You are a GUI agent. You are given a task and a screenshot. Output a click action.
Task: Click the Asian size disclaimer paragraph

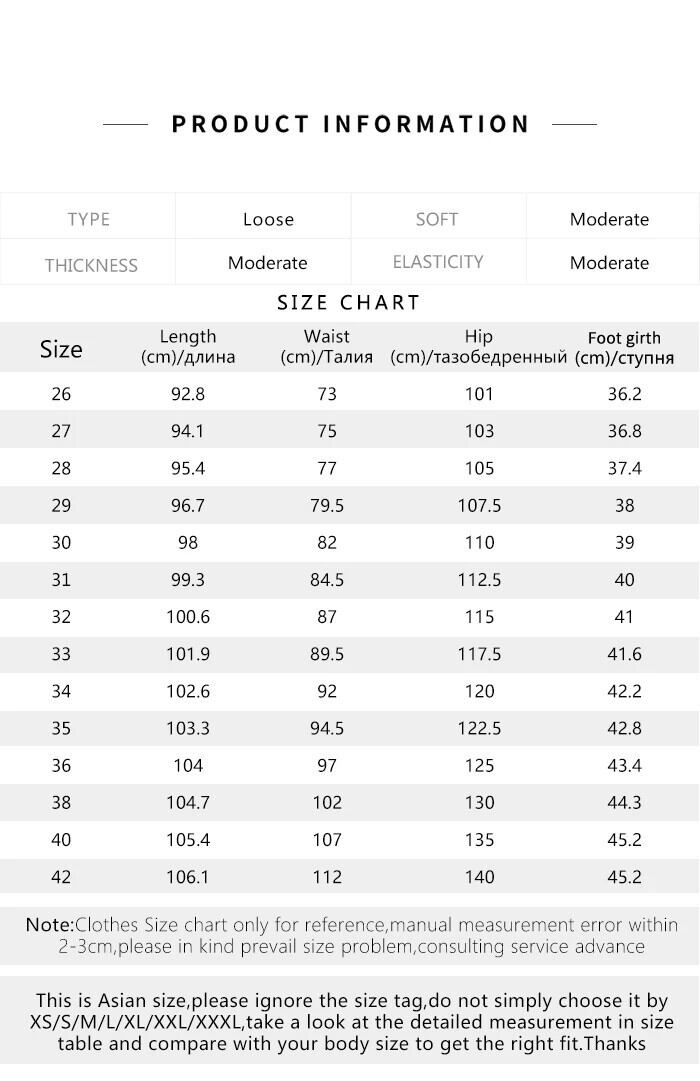350,1021
